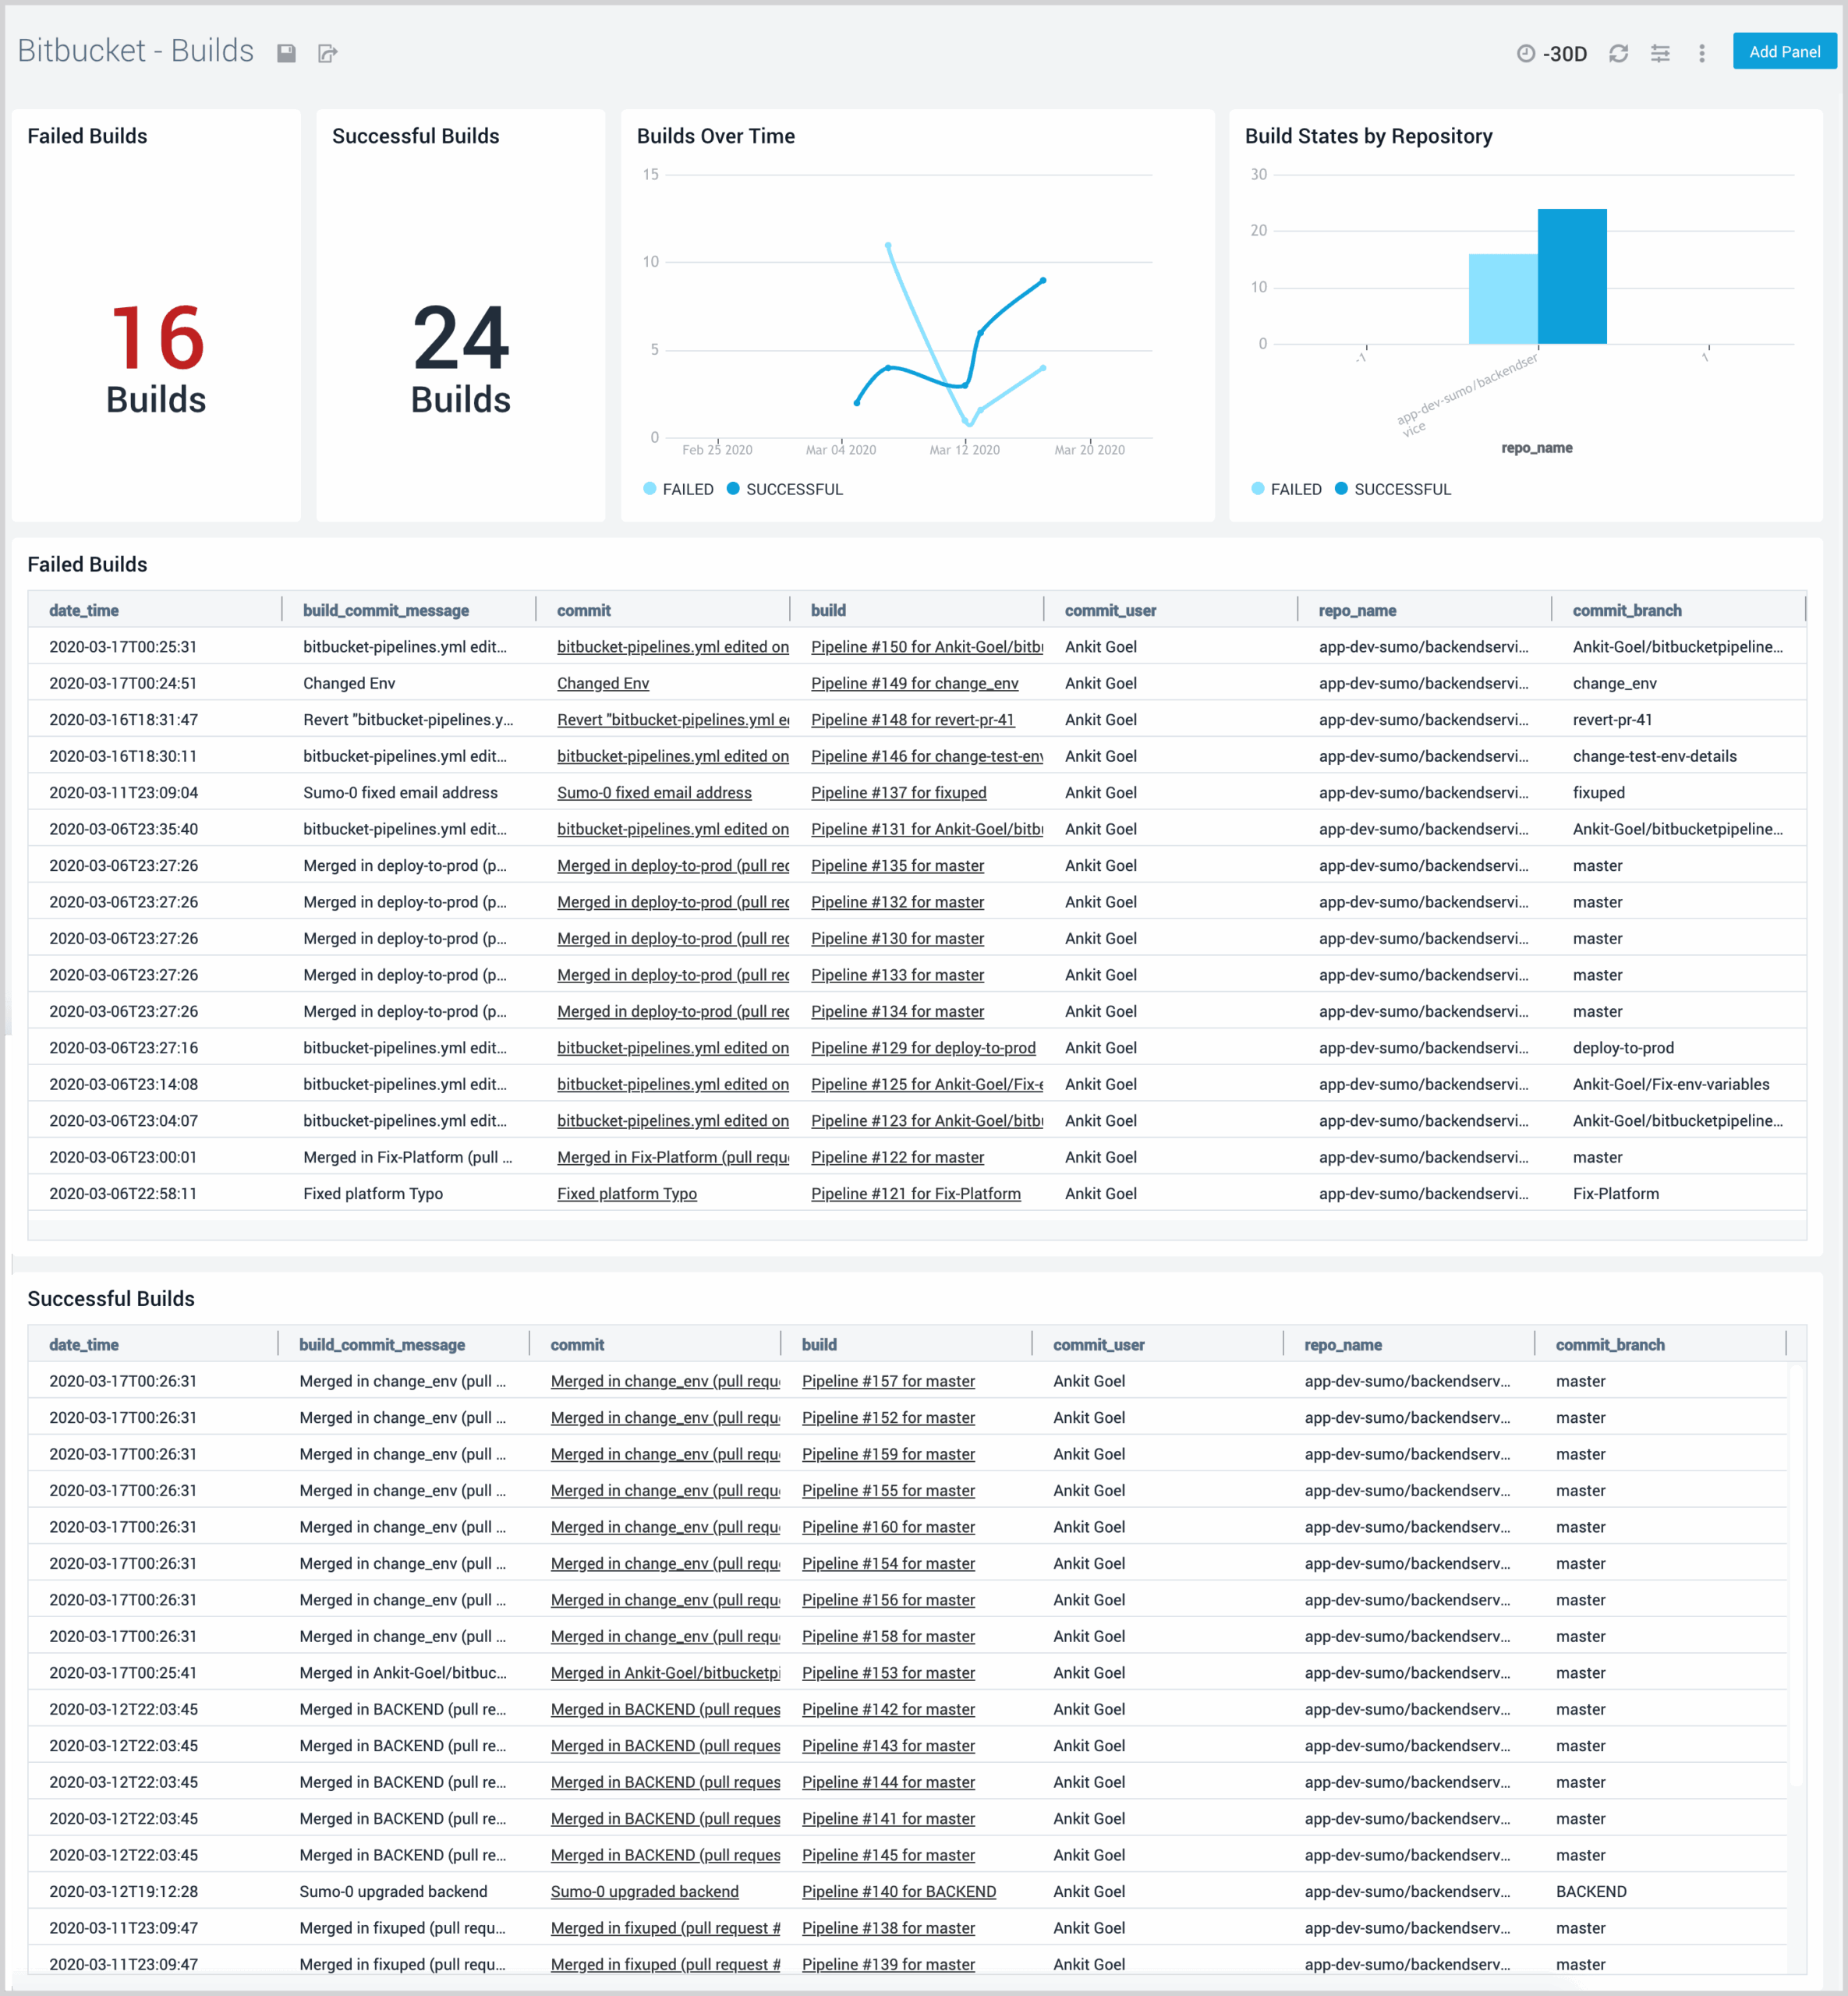Save the Bitbucket - Builds dashboard
Viewport: 1848px width, 1996px height.
tap(287, 52)
